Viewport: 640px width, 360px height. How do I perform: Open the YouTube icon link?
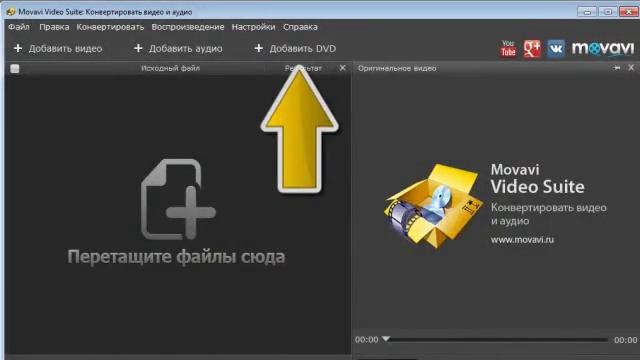tap(508, 49)
